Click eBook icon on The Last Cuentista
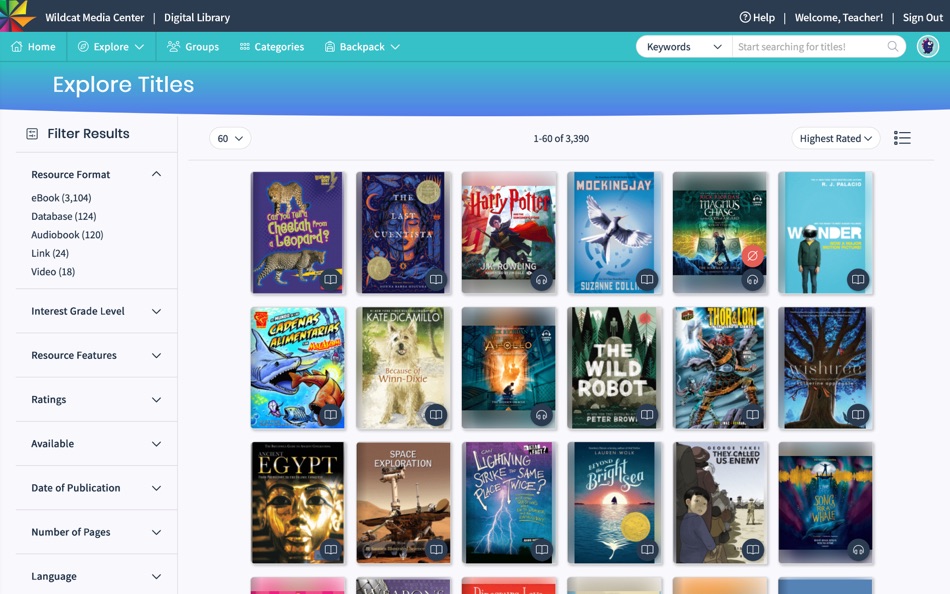 tap(436, 279)
